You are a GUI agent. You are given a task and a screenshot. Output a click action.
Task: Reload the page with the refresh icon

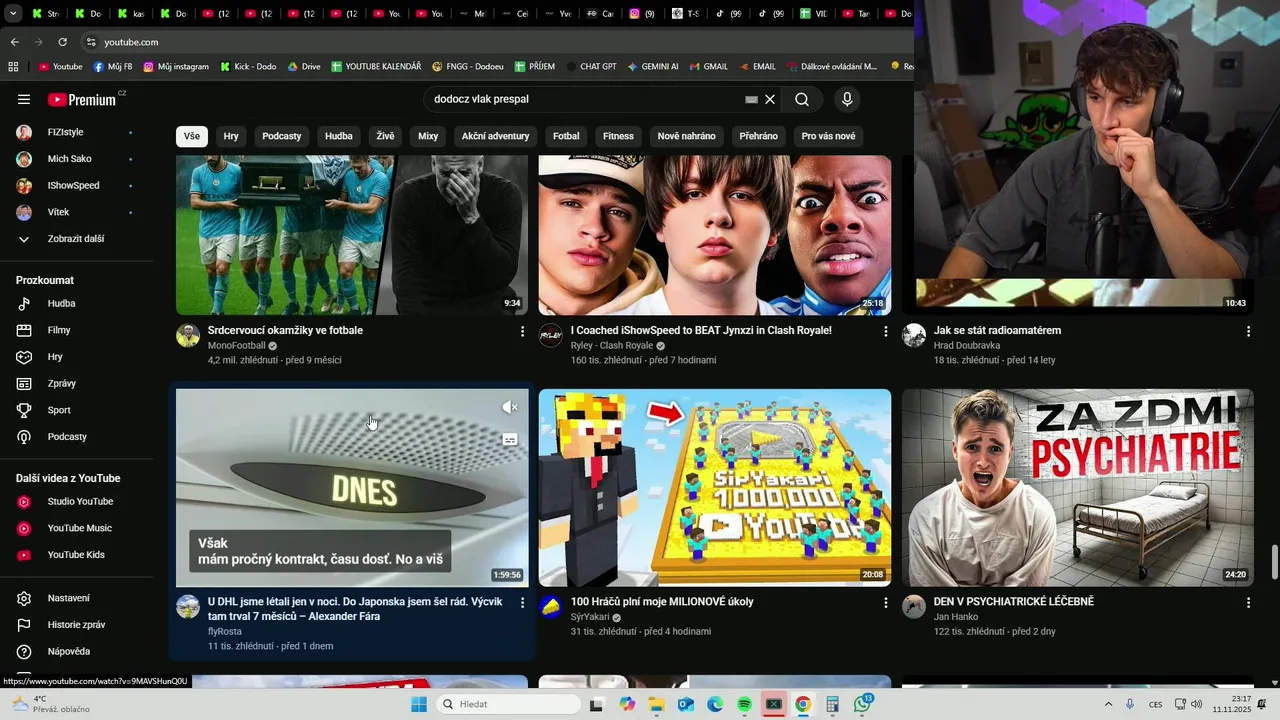pyautogui.click(x=63, y=42)
